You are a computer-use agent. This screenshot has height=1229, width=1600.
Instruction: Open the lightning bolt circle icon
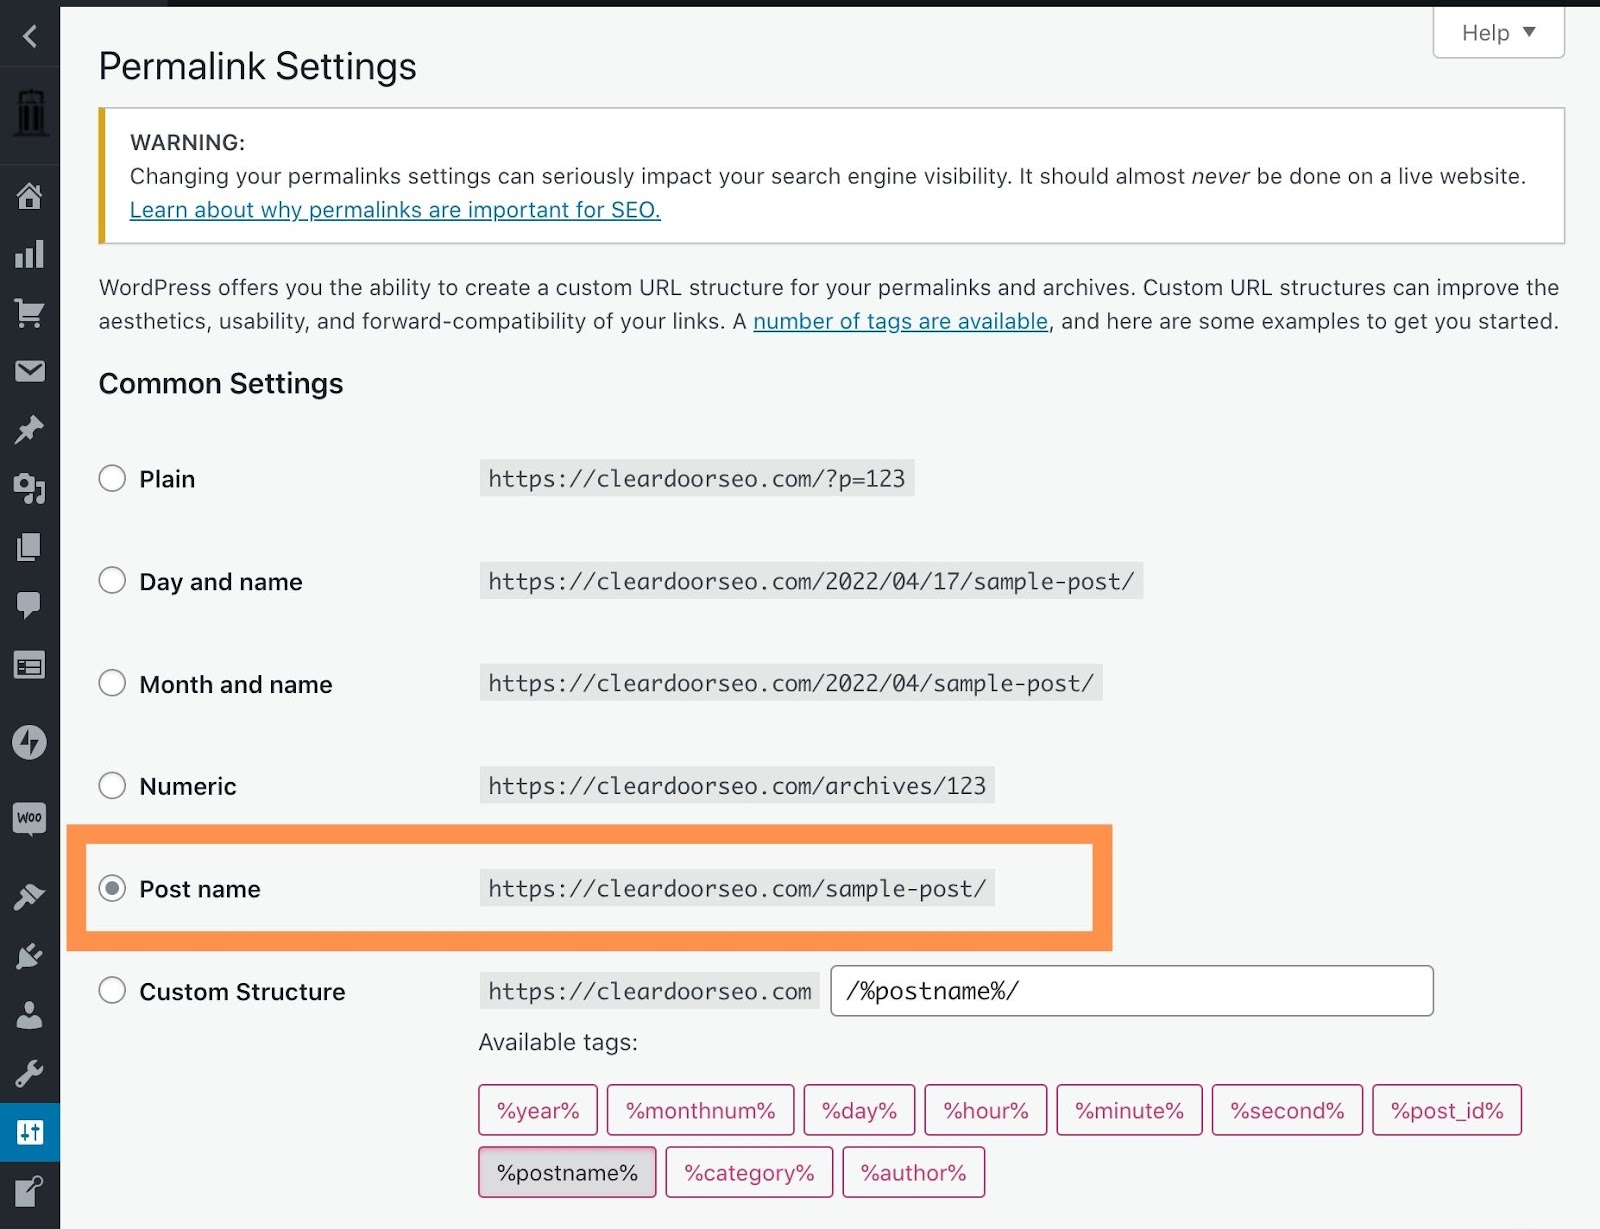[x=30, y=742]
